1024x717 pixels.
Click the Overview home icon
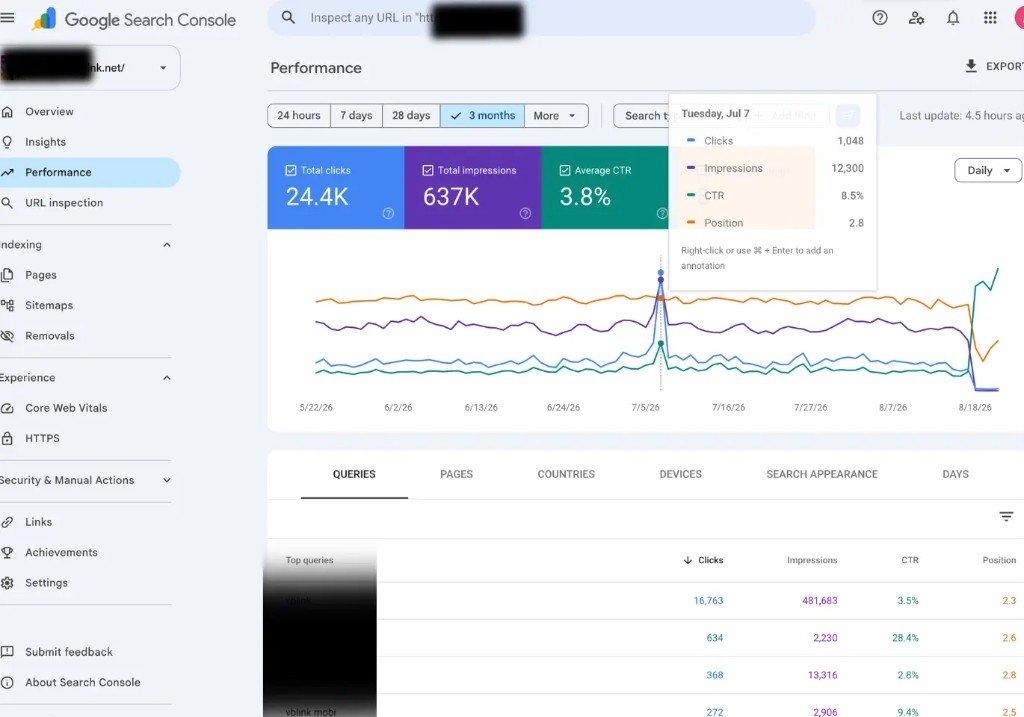7,112
